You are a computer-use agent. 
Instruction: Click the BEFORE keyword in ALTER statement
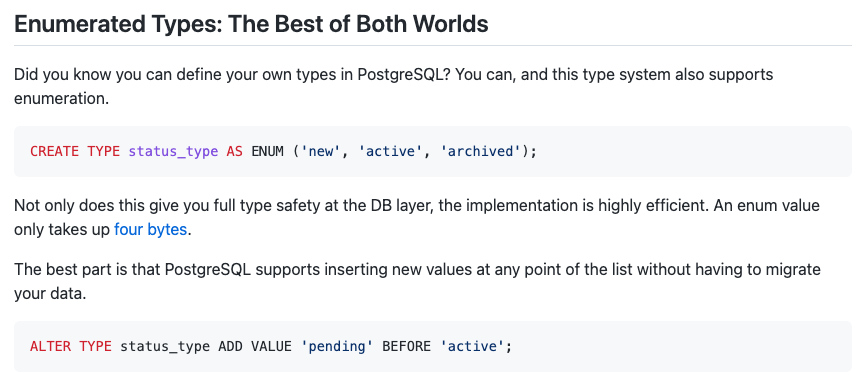coord(406,346)
